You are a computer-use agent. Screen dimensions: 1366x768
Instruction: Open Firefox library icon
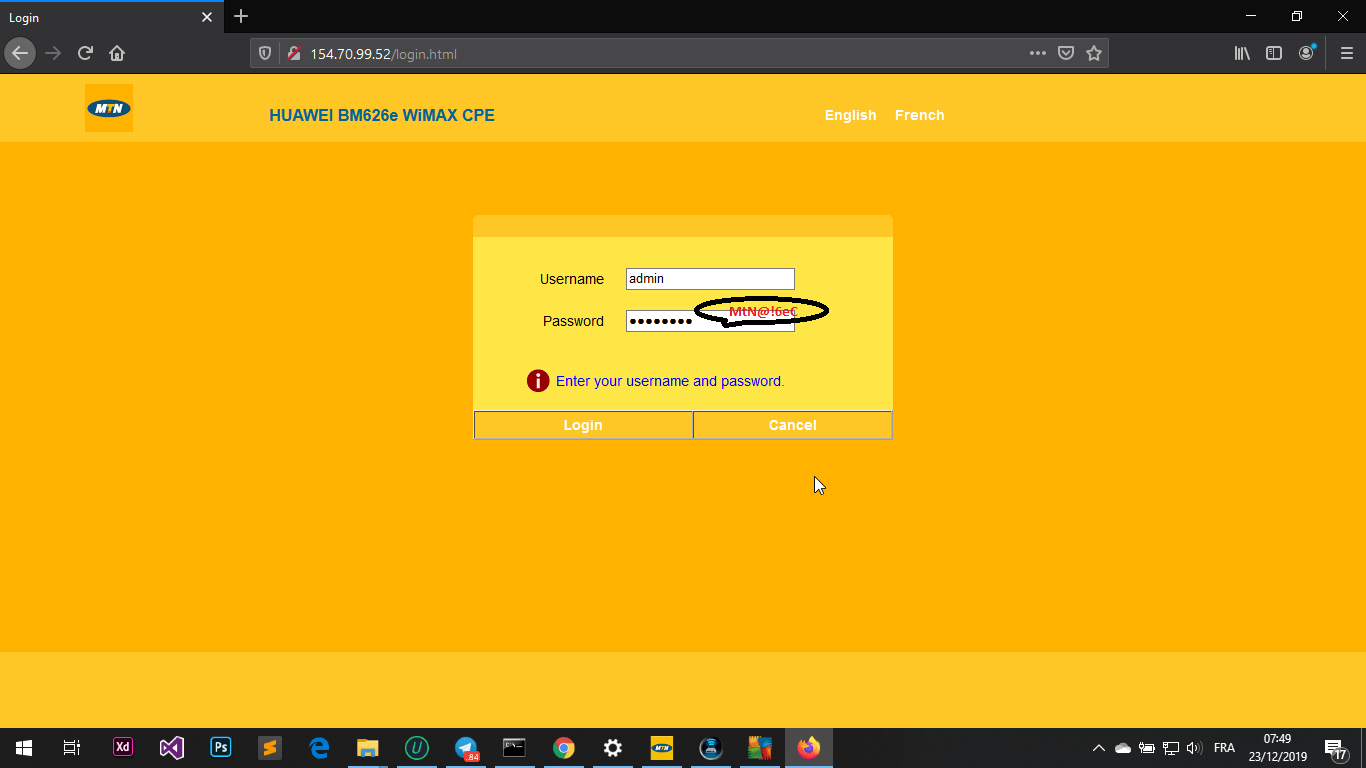tap(1242, 54)
